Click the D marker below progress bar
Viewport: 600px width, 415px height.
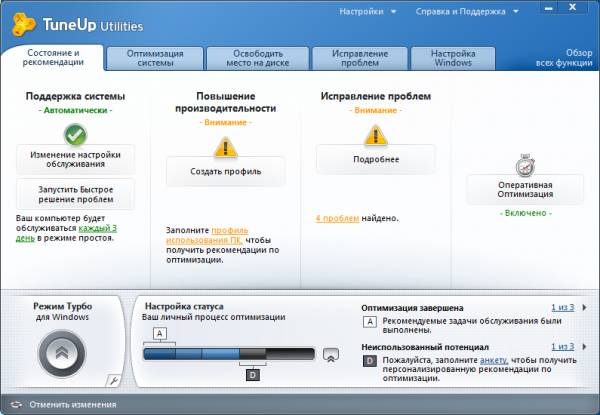click(253, 375)
